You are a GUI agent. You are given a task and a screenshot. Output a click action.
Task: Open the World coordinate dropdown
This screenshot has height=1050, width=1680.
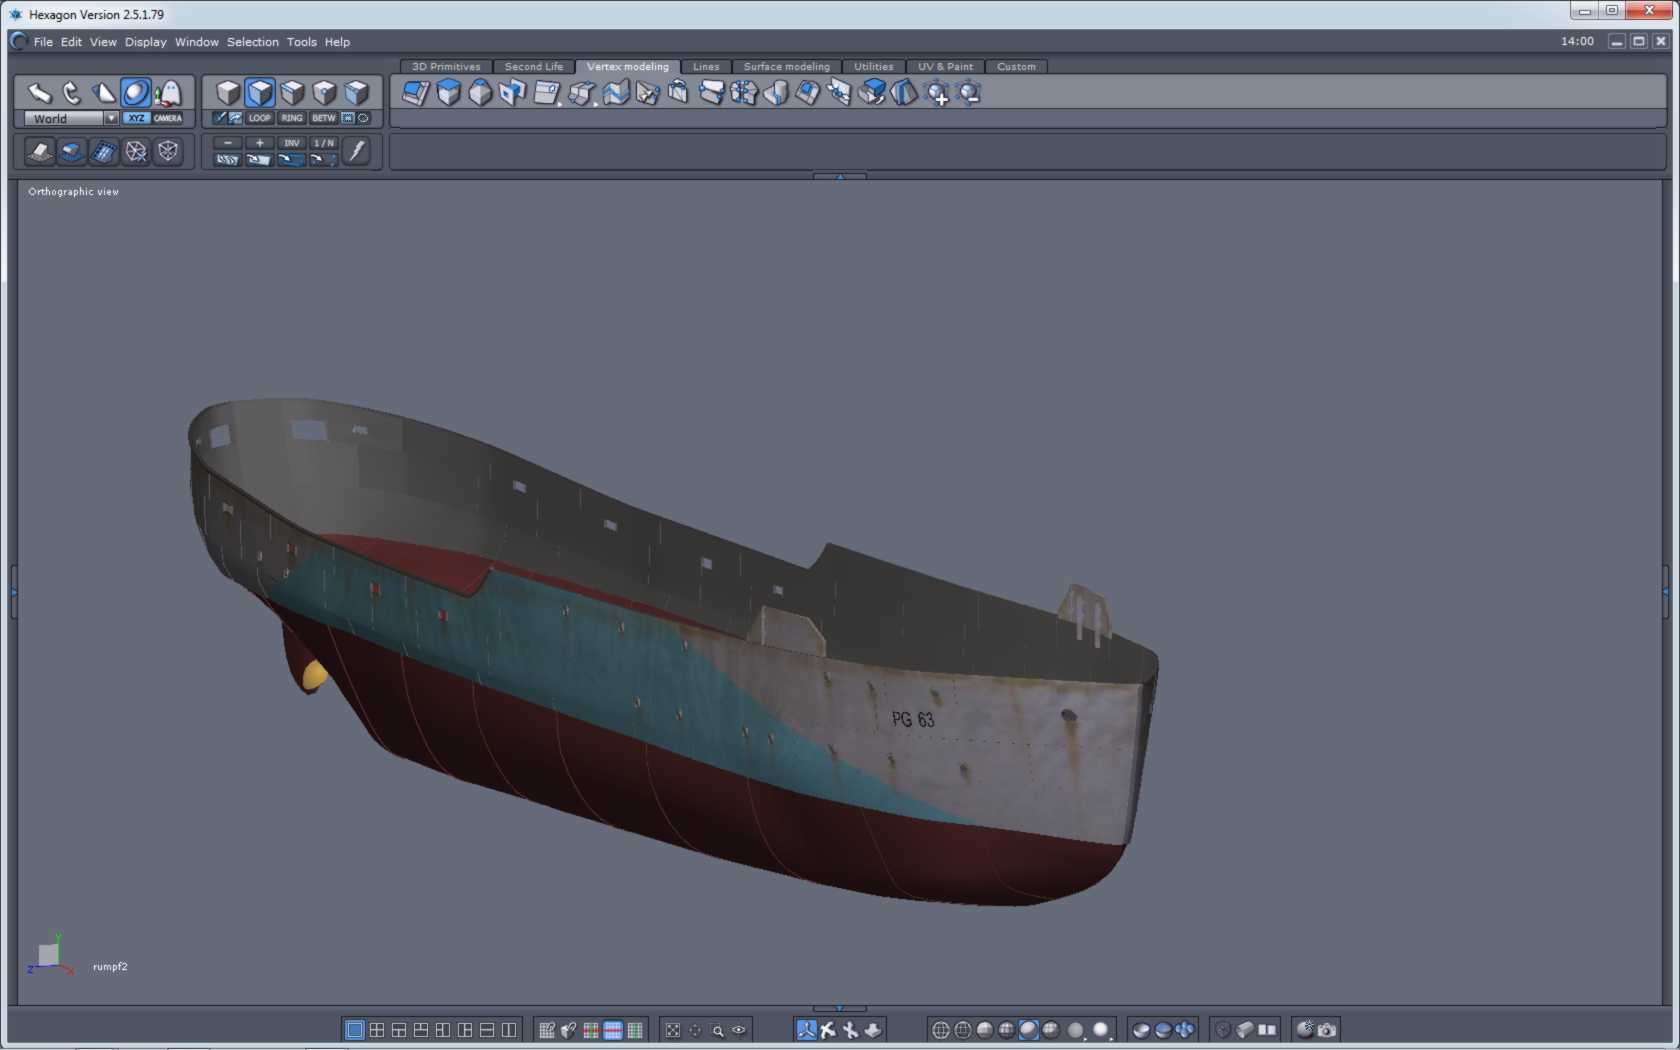[111, 118]
